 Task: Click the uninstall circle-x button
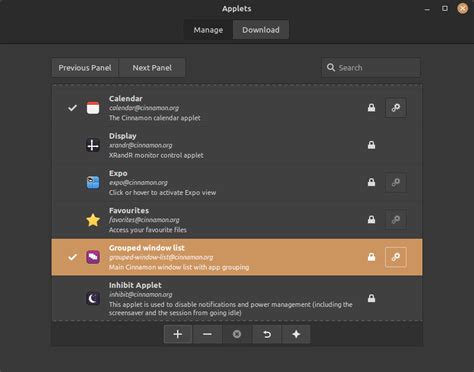point(237,334)
